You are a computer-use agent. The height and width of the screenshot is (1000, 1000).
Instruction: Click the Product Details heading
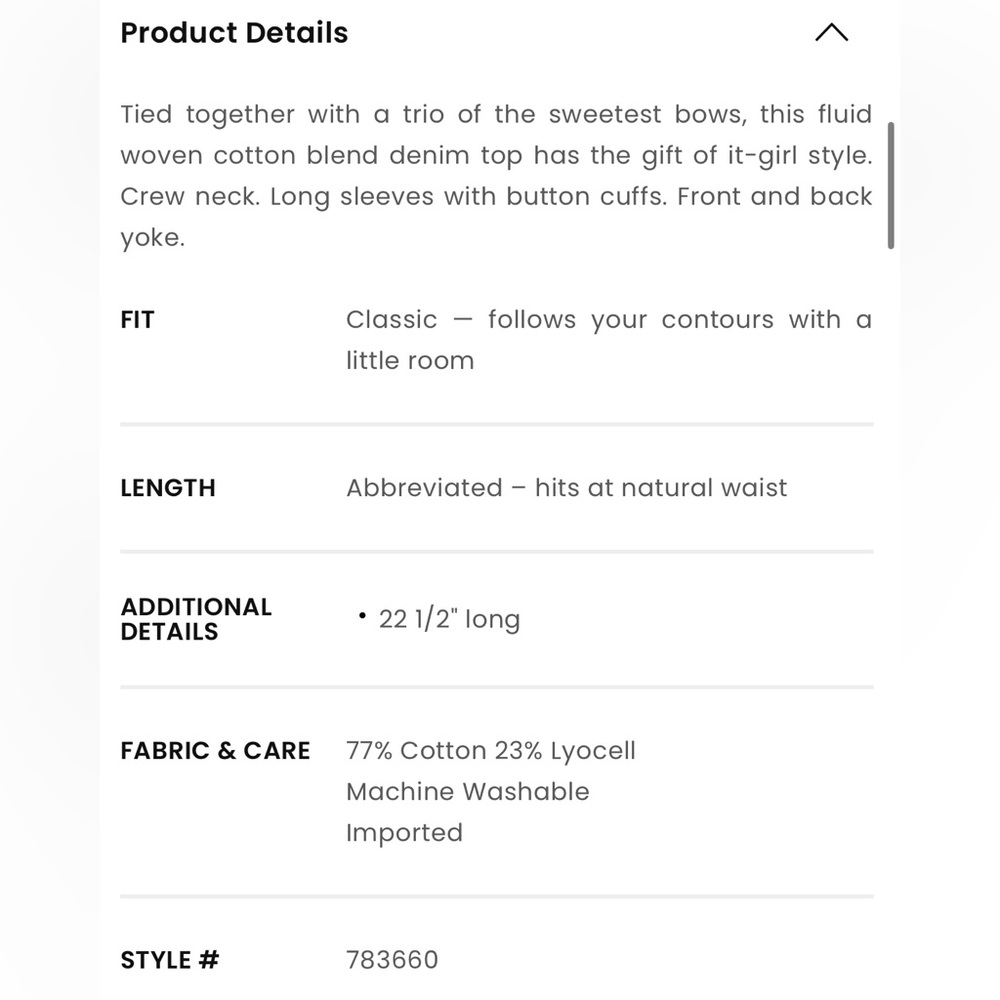click(x=234, y=33)
